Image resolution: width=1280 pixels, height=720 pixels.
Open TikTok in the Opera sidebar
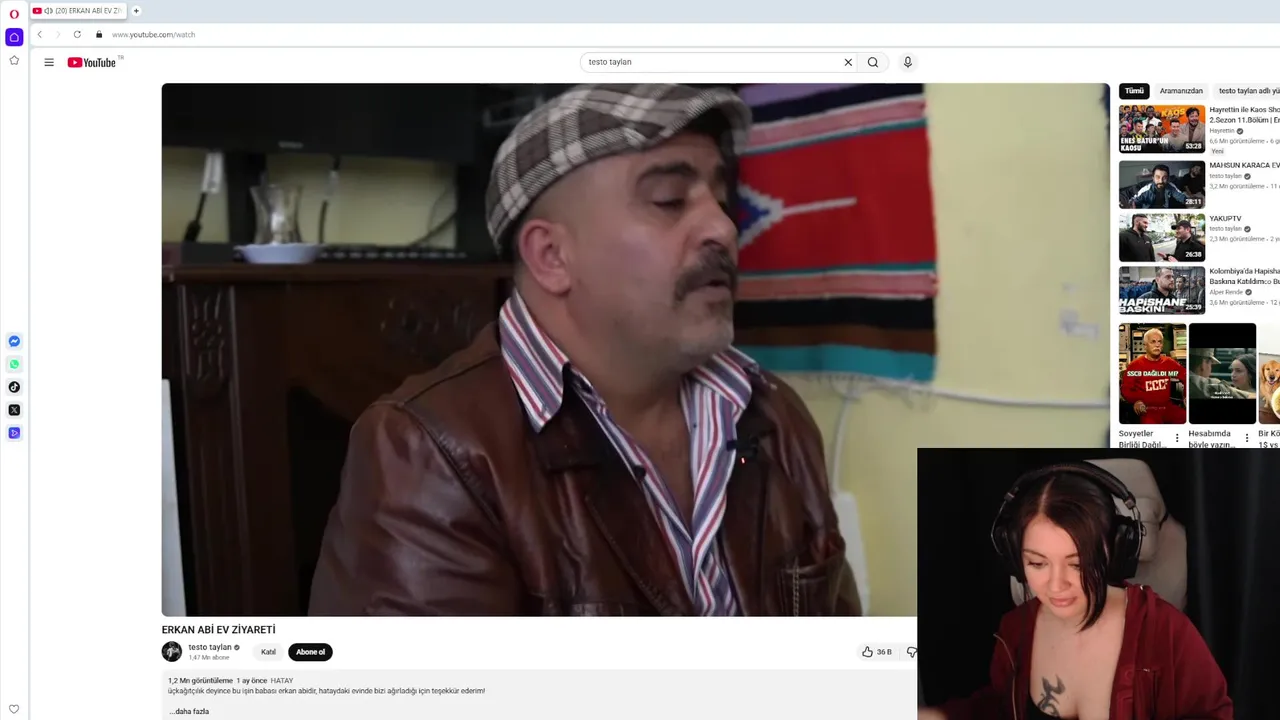click(14, 387)
